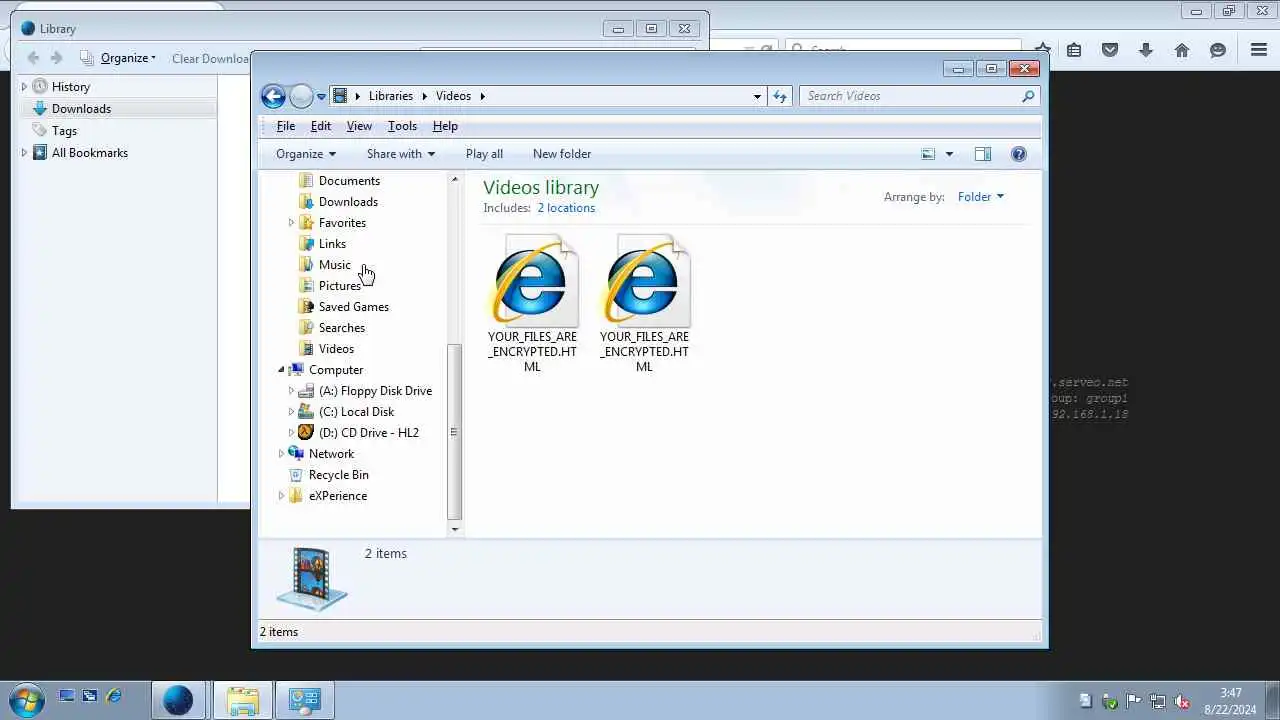Click the network tray icon

(x=1158, y=701)
